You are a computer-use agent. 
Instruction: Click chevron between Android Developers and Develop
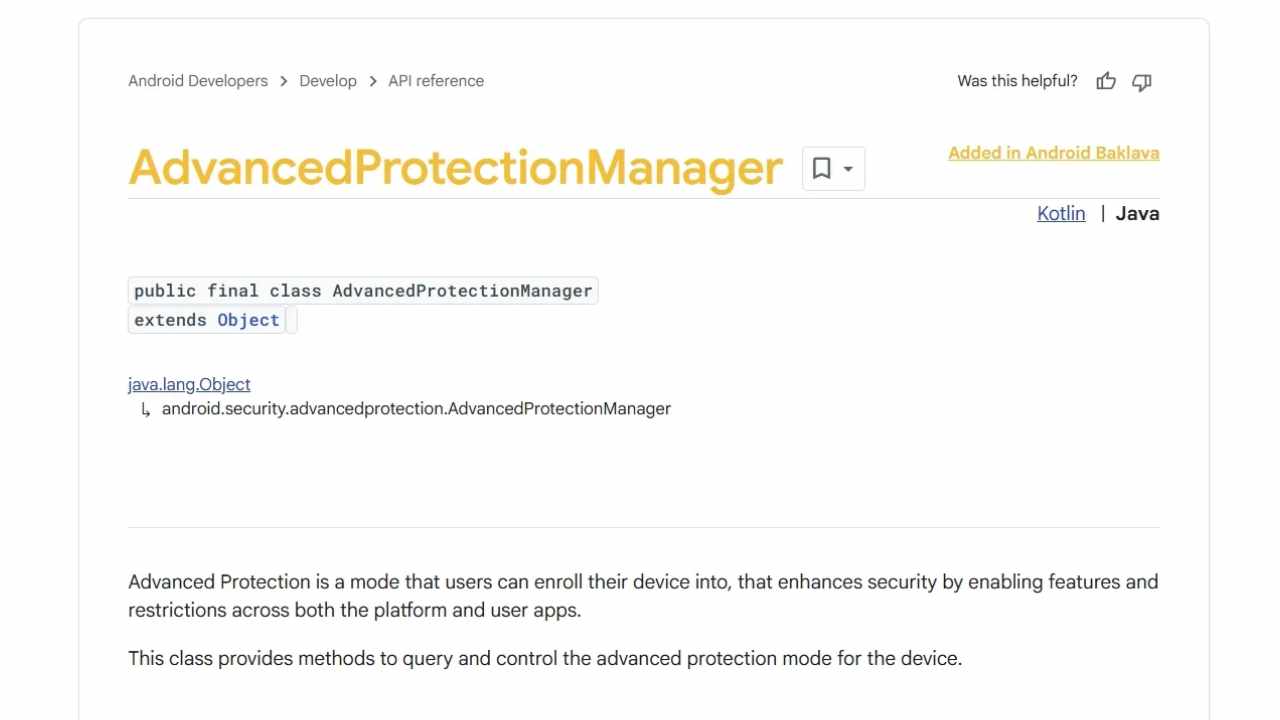tap(284, 81)
